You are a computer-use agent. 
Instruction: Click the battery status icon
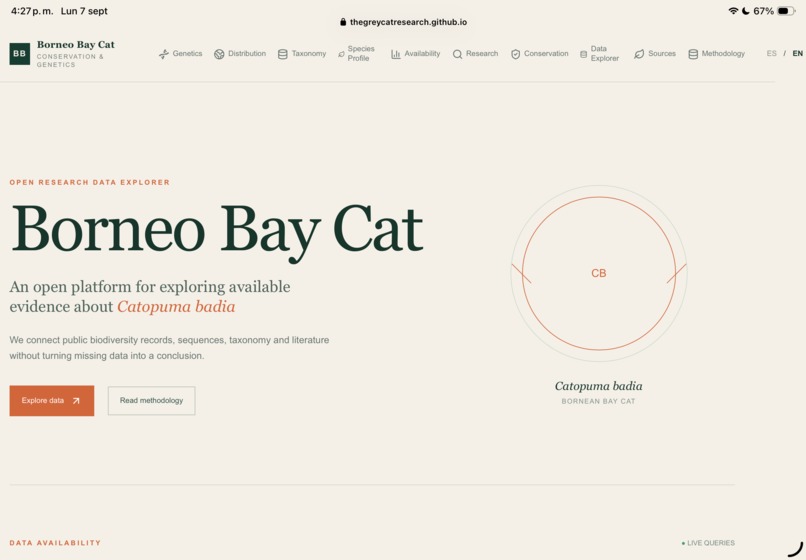pyautogui.click(x=786, y=11)
